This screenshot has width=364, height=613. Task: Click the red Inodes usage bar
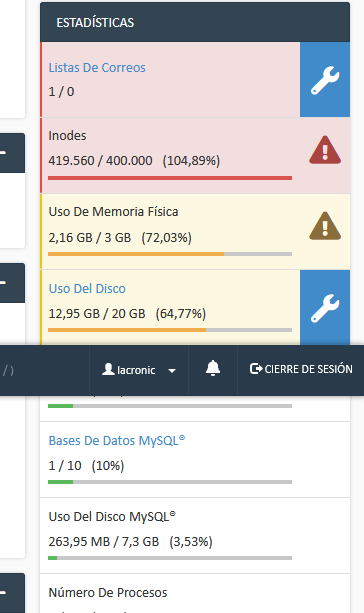(x=170, y=178)
